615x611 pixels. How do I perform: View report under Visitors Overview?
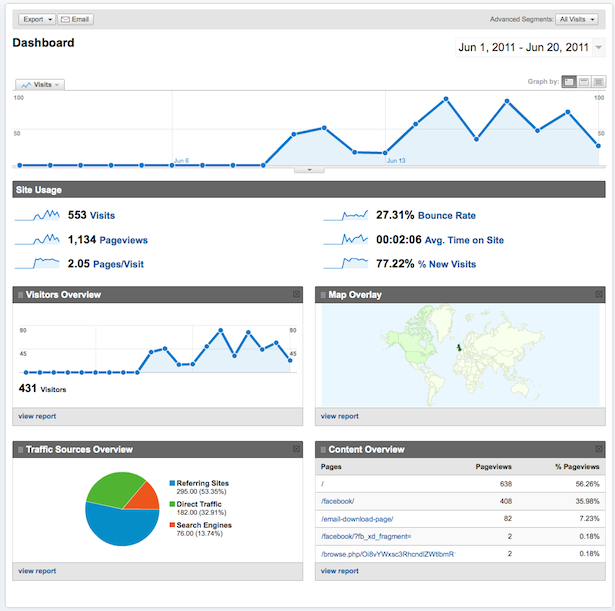point(37,416)
